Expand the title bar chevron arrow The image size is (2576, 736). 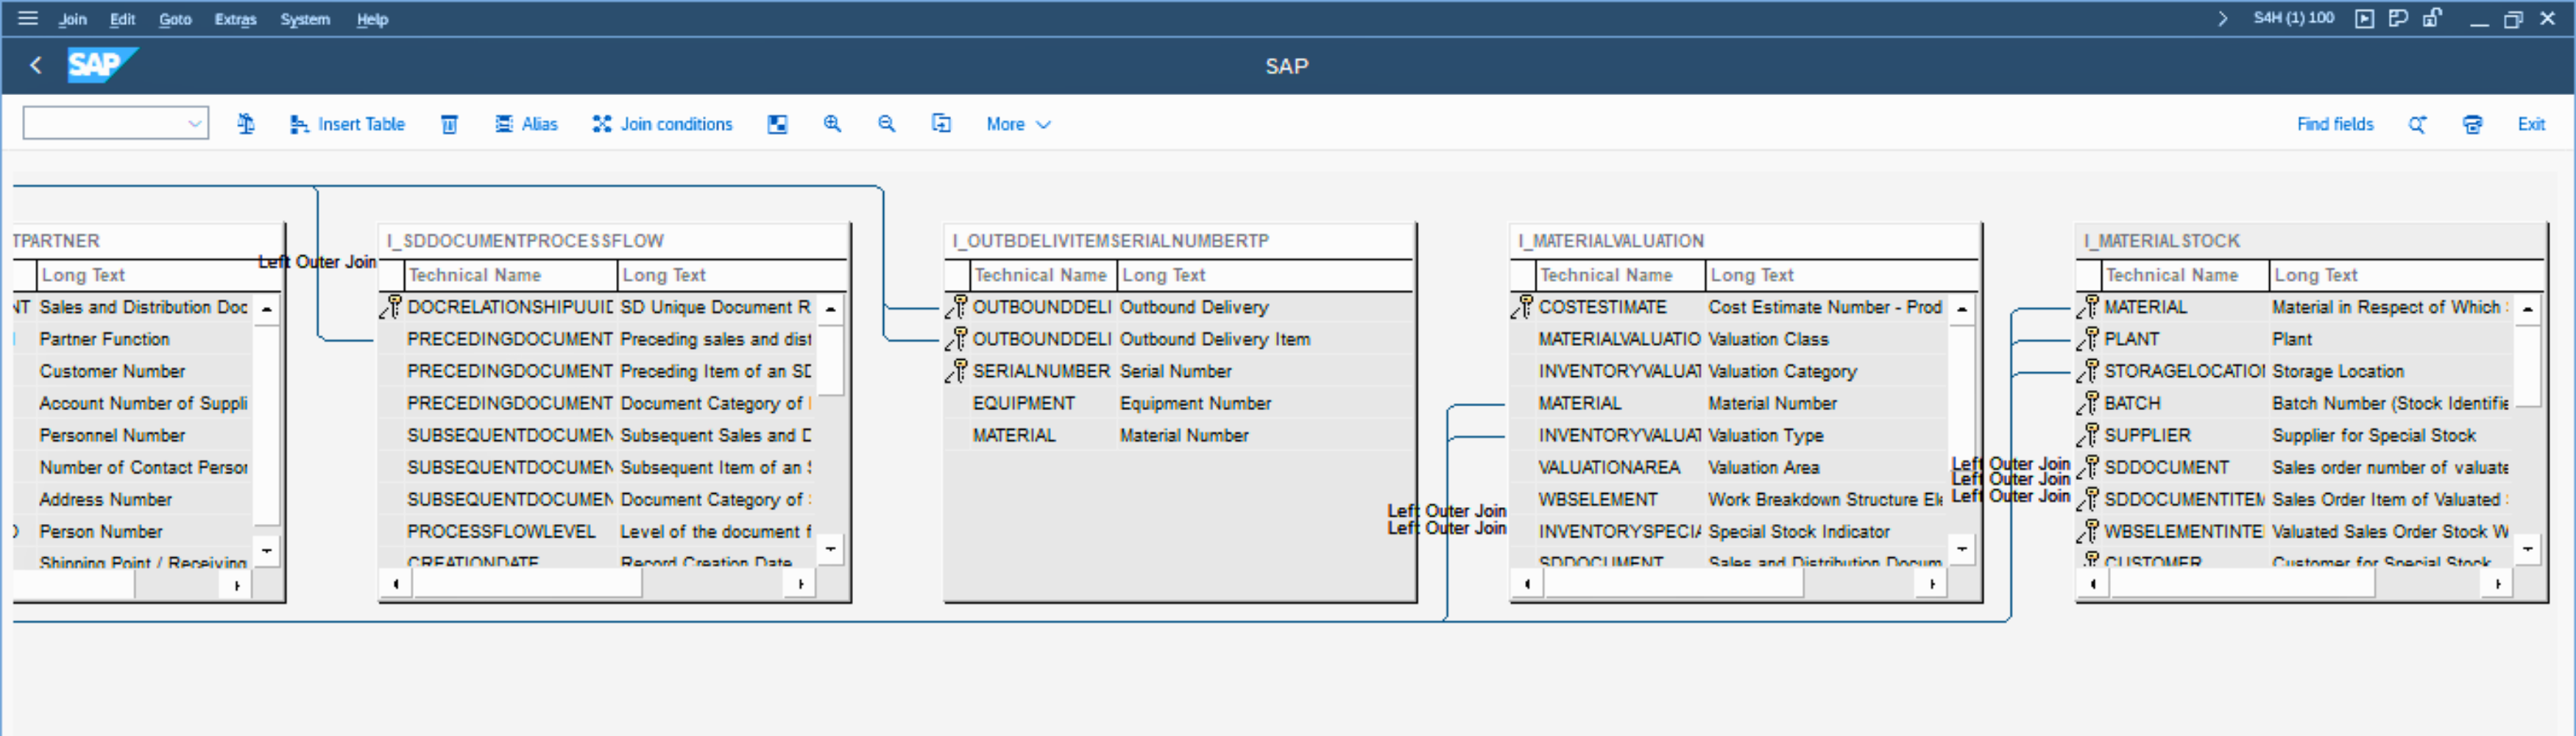2222,18
